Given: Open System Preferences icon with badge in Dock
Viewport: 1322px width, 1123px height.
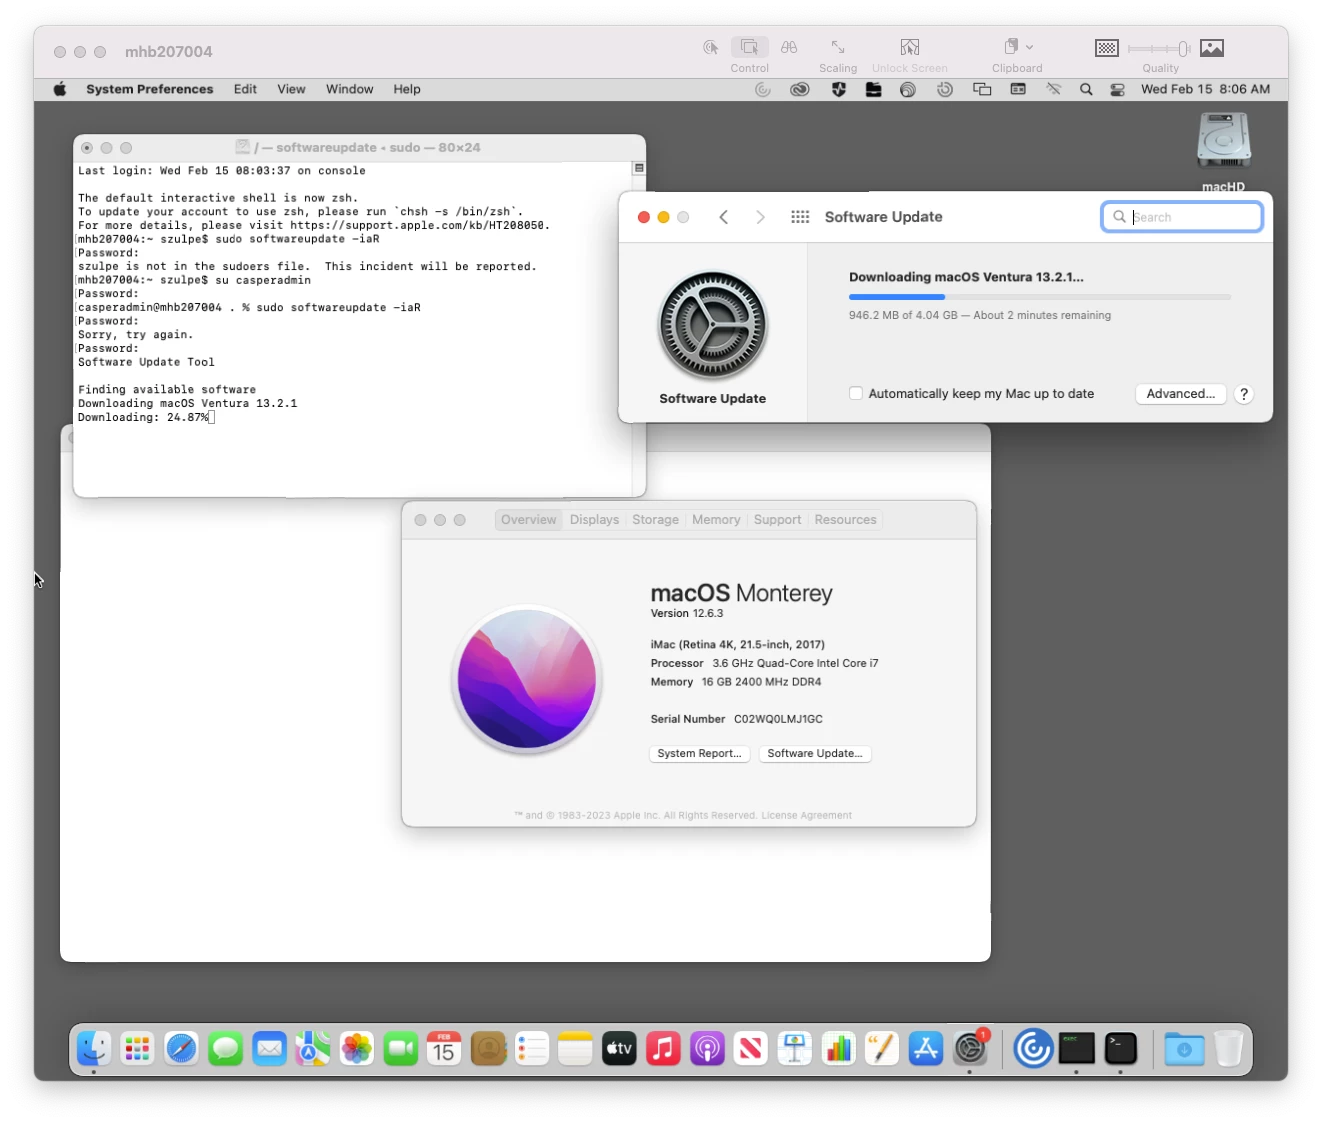Looking at the screenshot, I should tap(970, 1048).
